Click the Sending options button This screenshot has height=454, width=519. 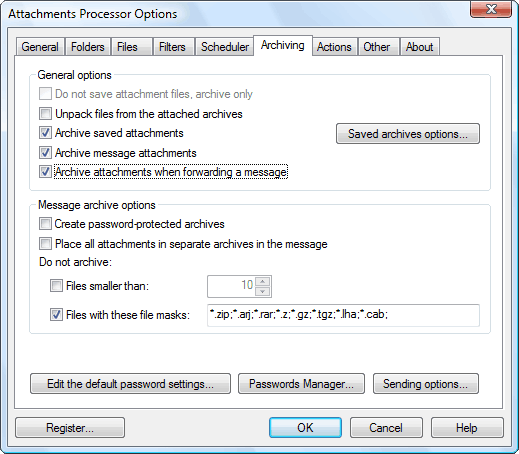pos(426,384)
